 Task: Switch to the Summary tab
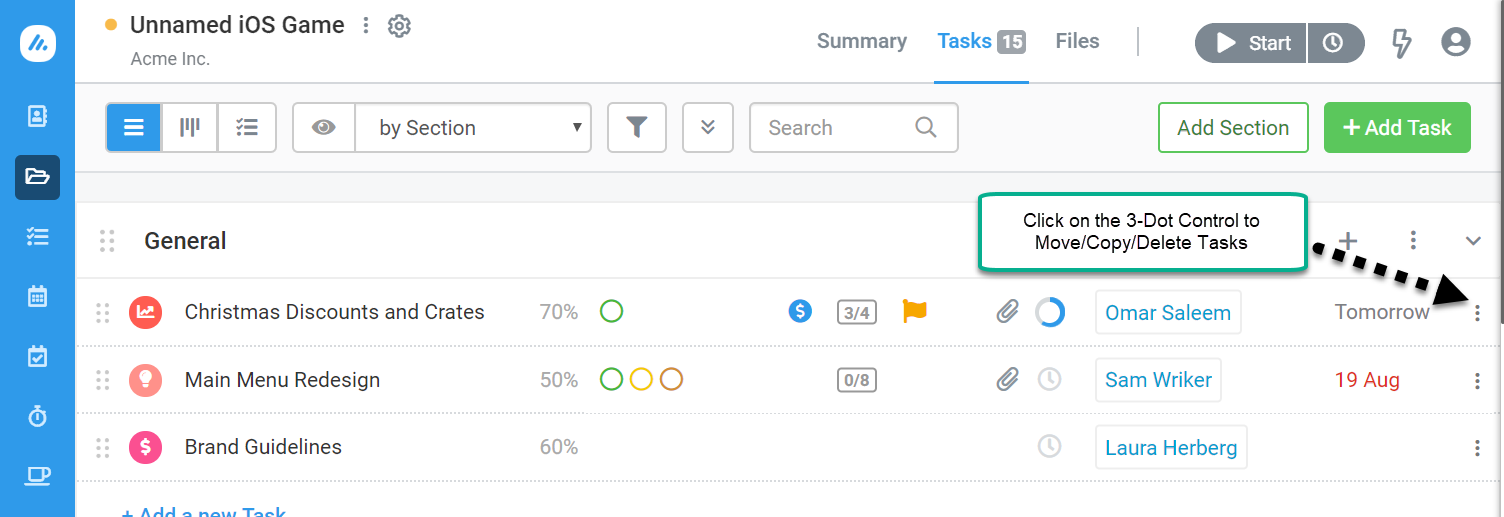coord(862,41)
